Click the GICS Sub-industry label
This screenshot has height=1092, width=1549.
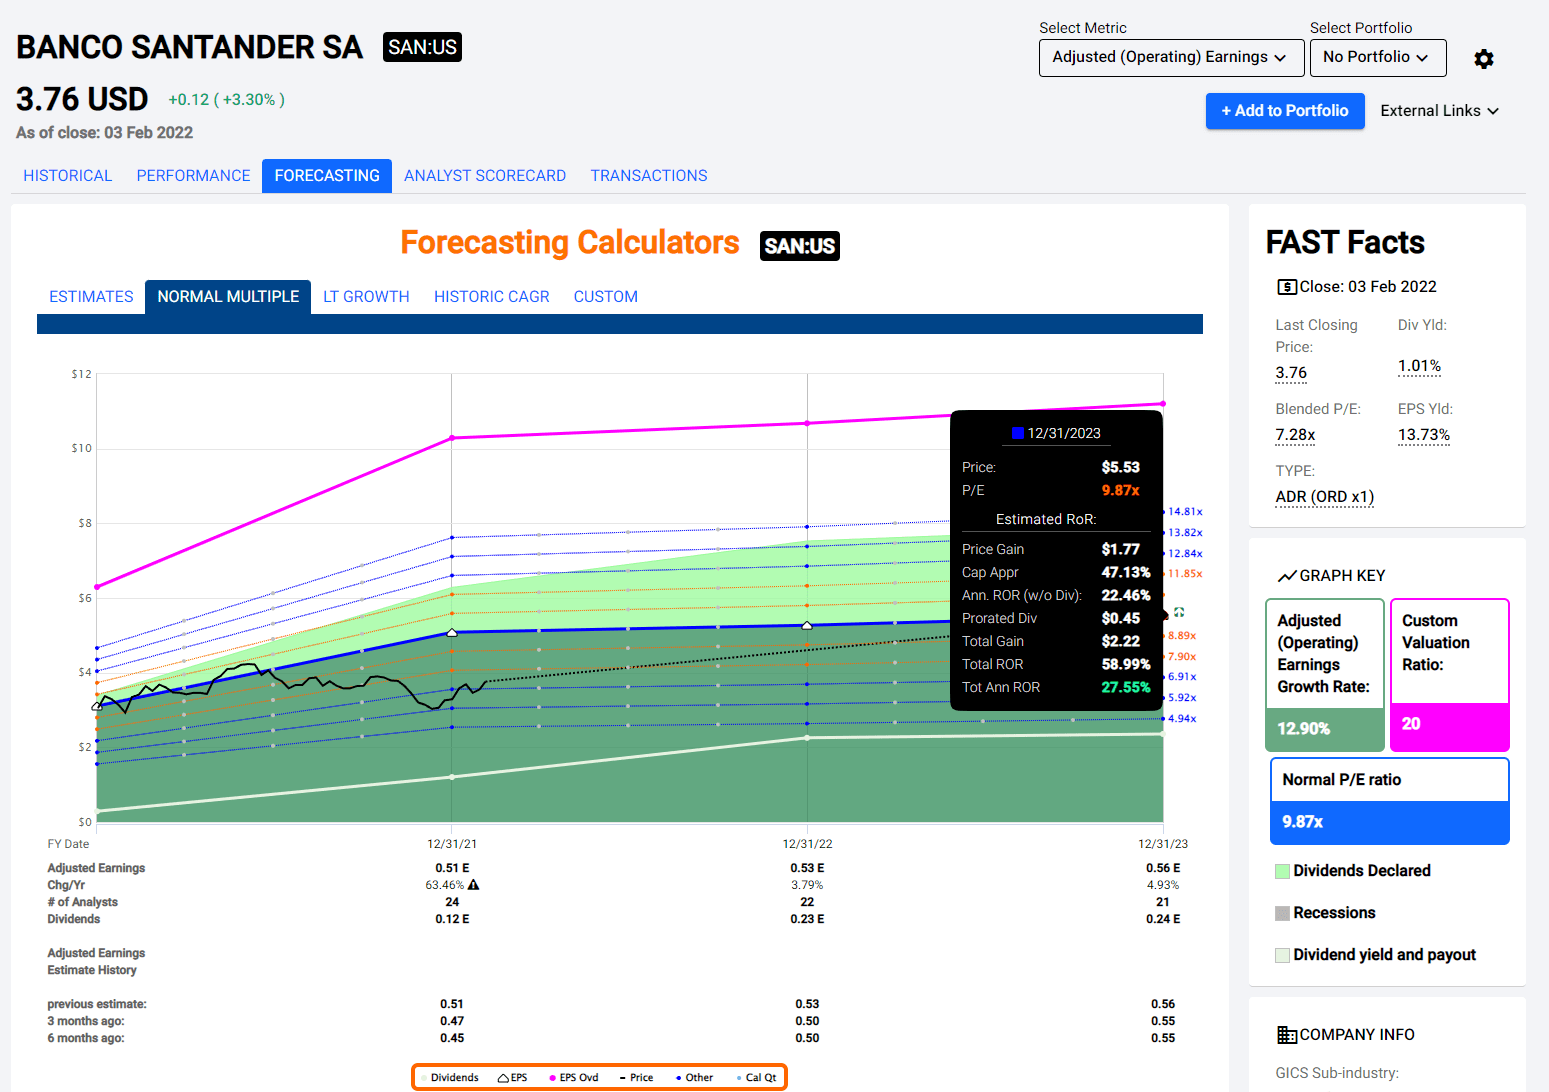point(1337,1073)
